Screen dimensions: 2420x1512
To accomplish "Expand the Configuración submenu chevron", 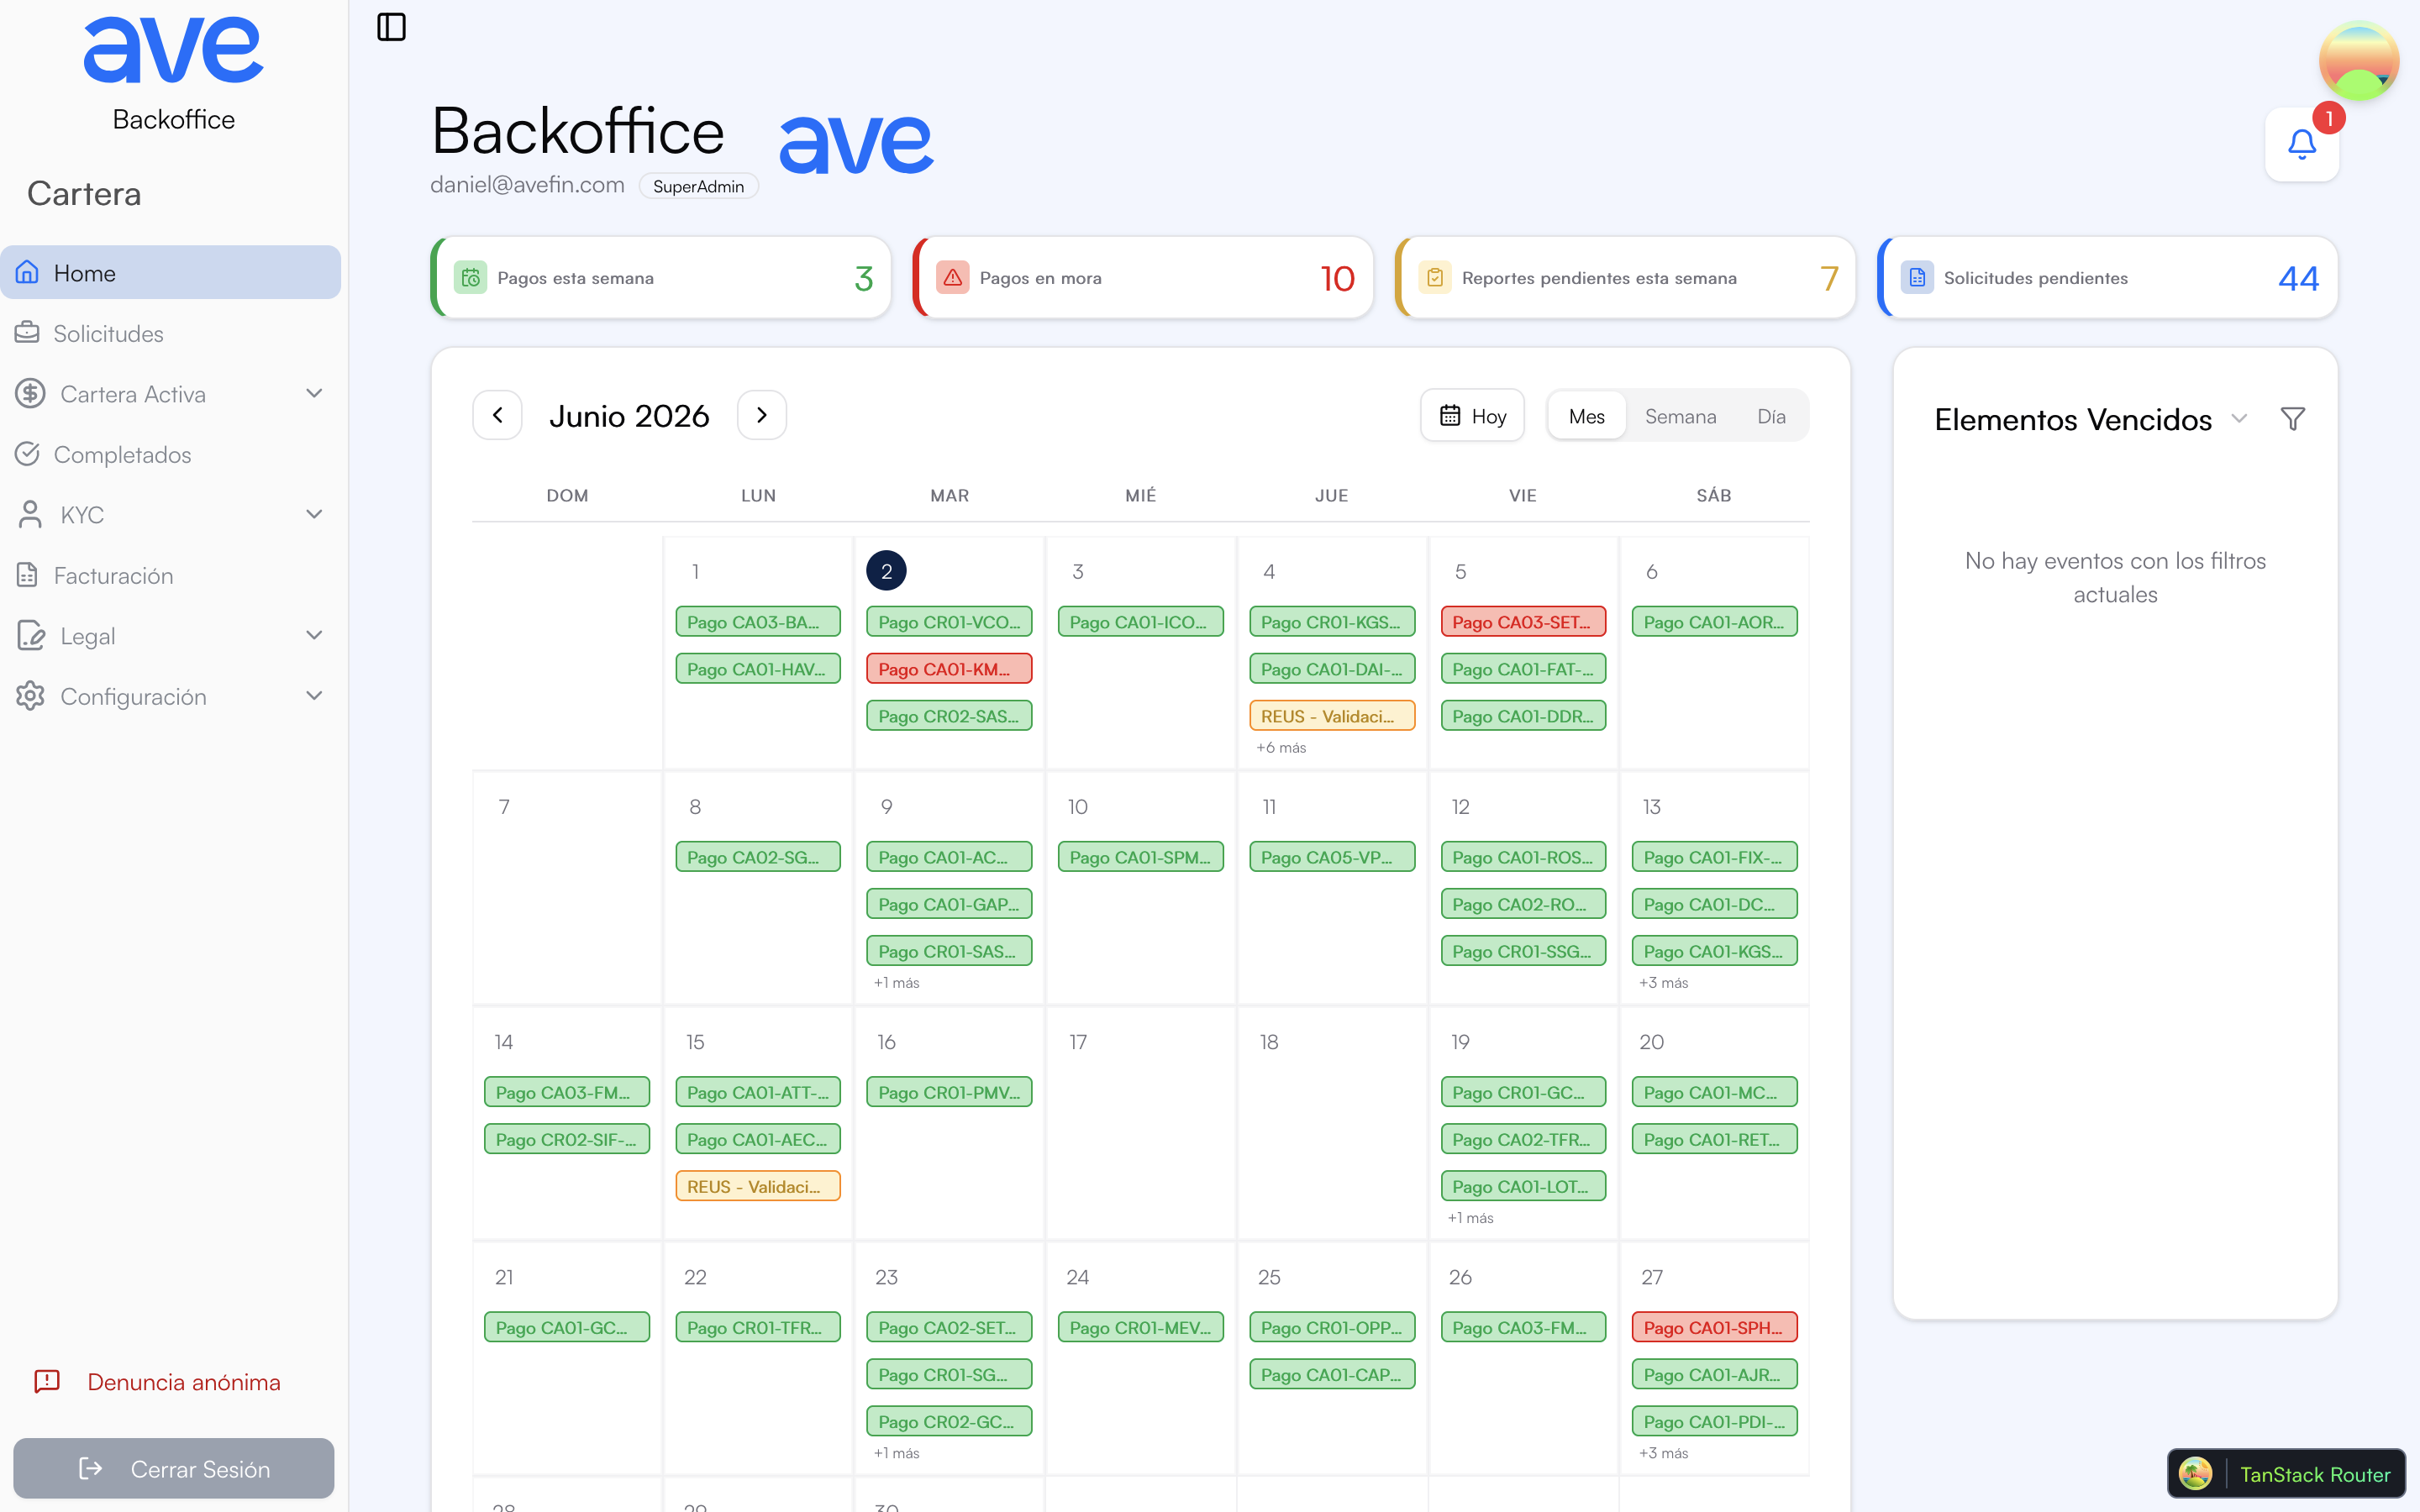I will pyautogui.click(x=314, y=696).
